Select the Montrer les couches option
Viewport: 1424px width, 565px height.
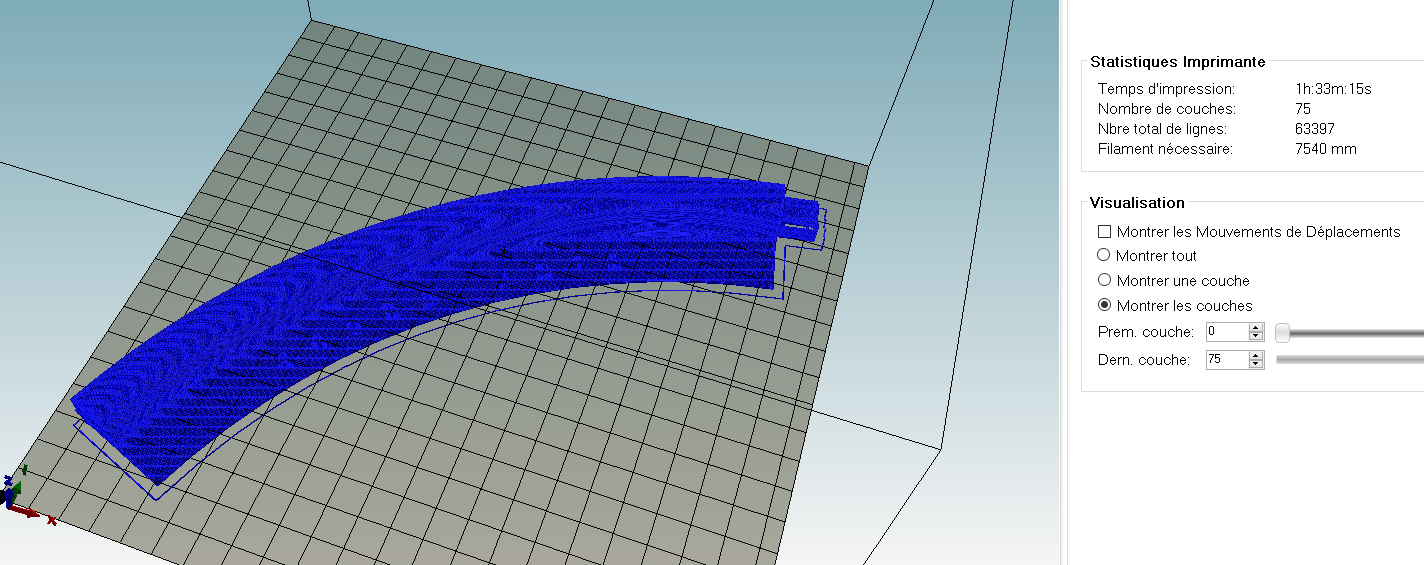[1104, 305]
